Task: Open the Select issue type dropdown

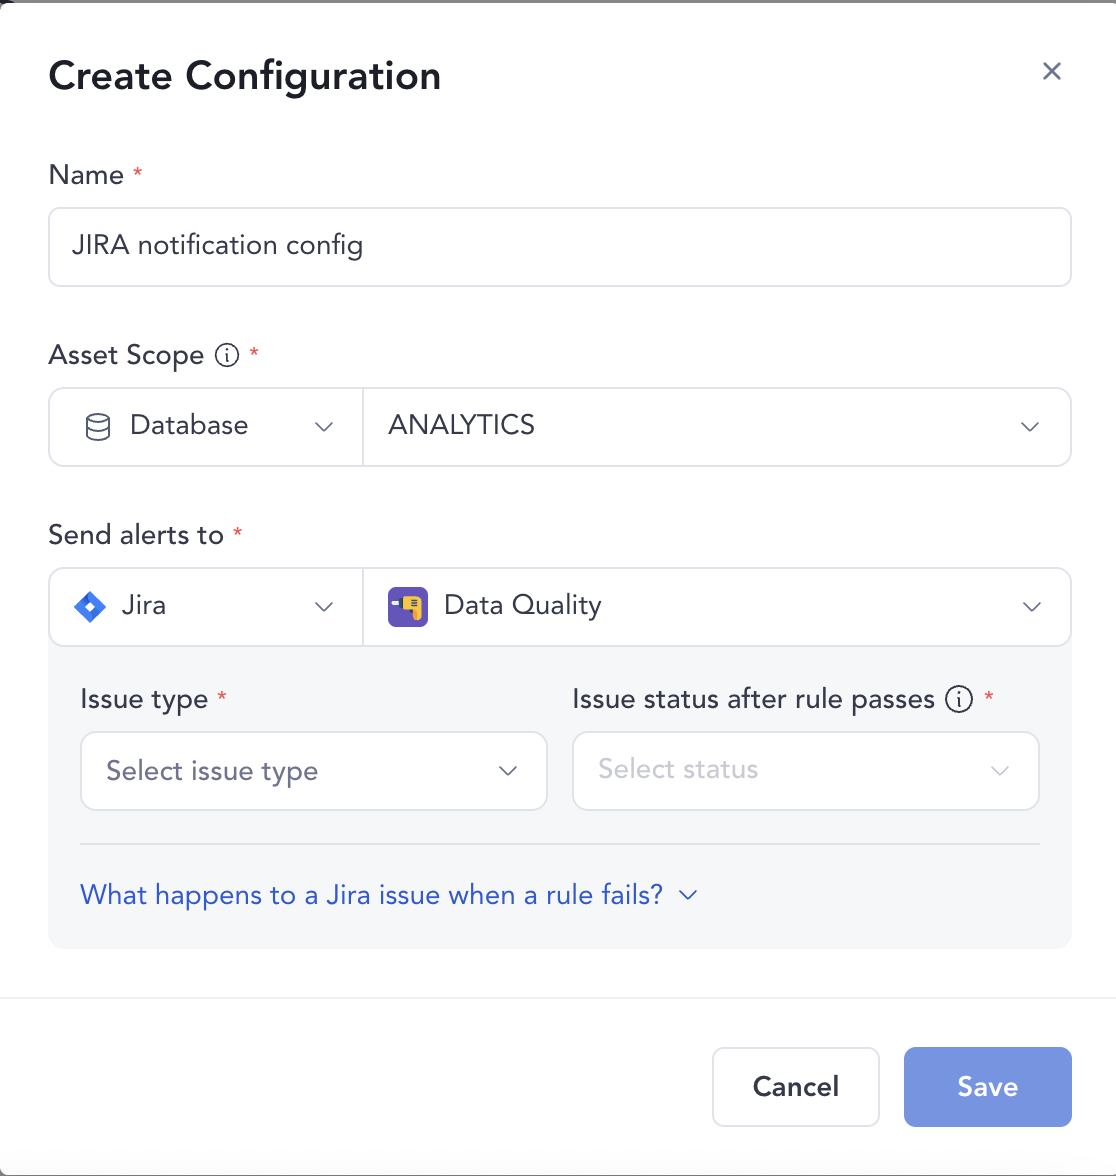Action: [x=313, y=770]
